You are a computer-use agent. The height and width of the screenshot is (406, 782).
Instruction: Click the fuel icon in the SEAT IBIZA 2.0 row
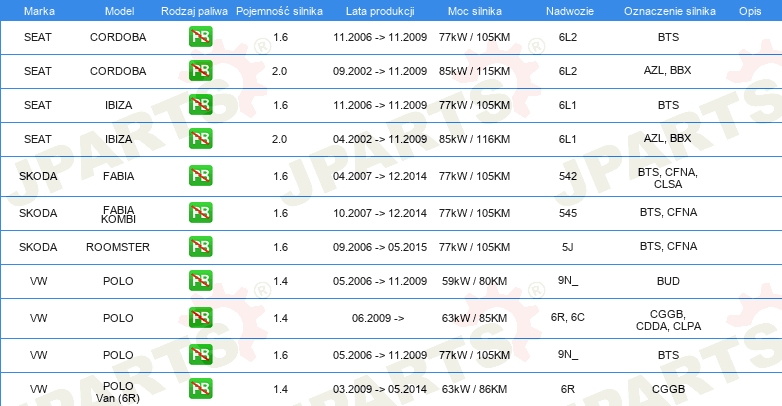[x=200, y=139]
